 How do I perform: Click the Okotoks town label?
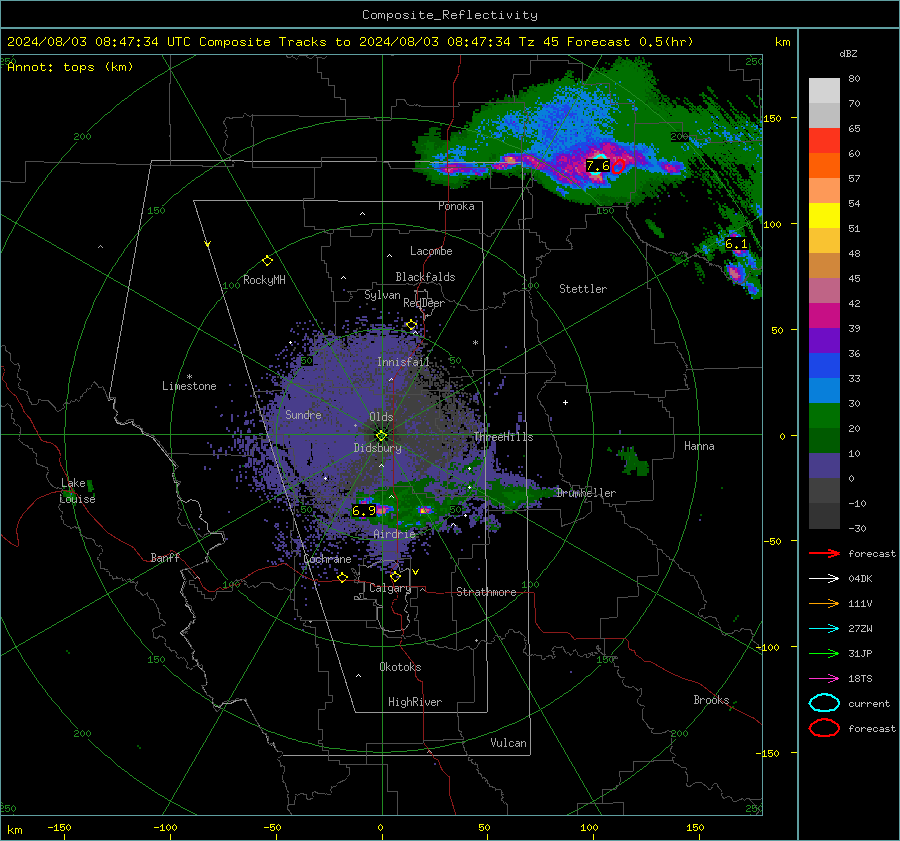(400, 667)
